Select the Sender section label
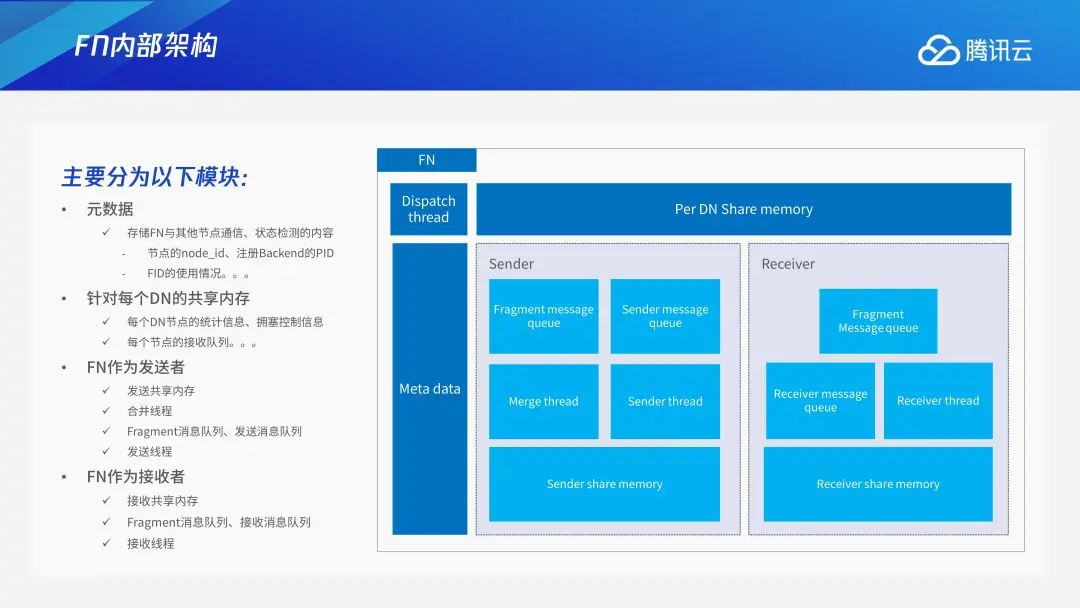 (511, 264)
